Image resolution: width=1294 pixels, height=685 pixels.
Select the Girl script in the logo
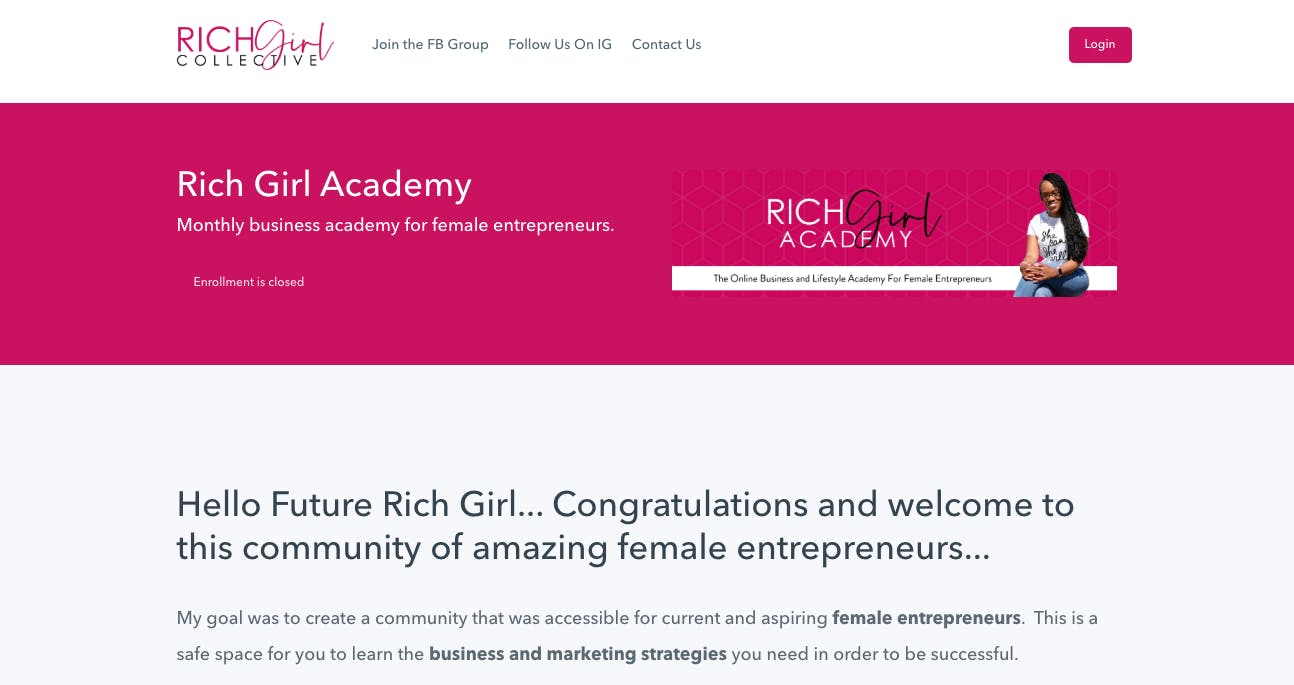300,42
